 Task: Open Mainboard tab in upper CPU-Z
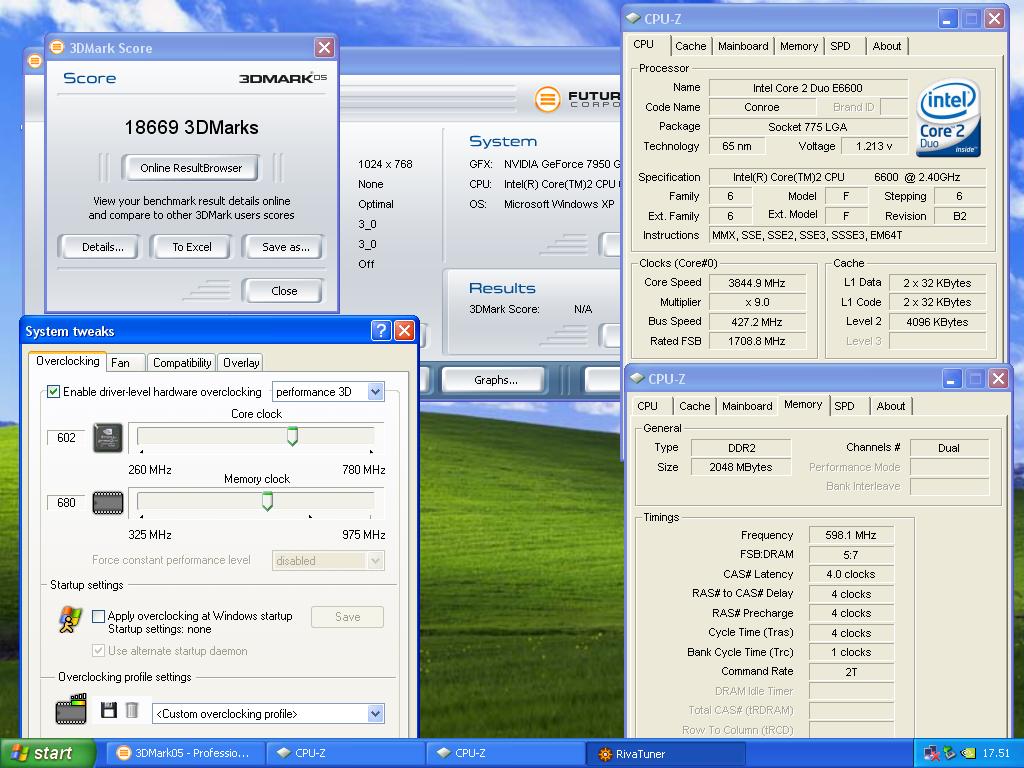pyautogui.click(x=743, y=46)
